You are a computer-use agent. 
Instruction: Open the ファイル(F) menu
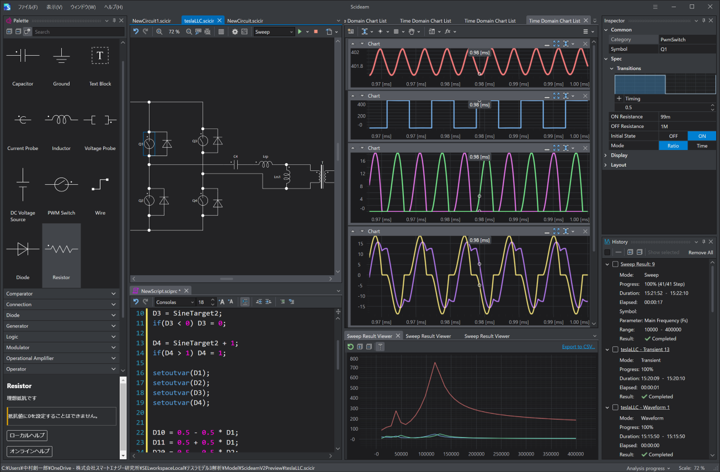tap(27, 7)
